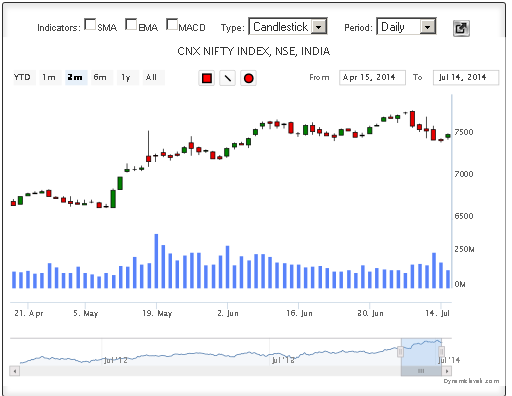Viewport: 512px width, 396px height.
Task: Enable the EMA indicator checkbox
Action: [131, 24]
